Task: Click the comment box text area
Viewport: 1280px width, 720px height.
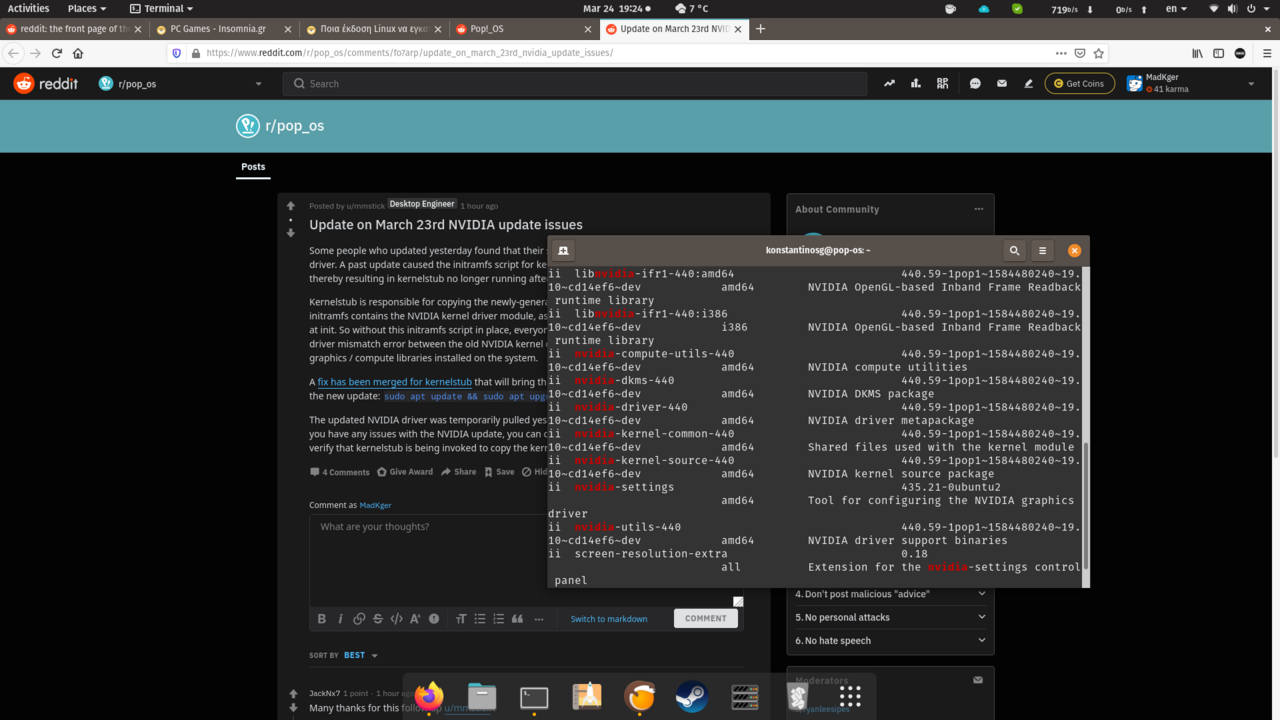Action: [527, 560]
